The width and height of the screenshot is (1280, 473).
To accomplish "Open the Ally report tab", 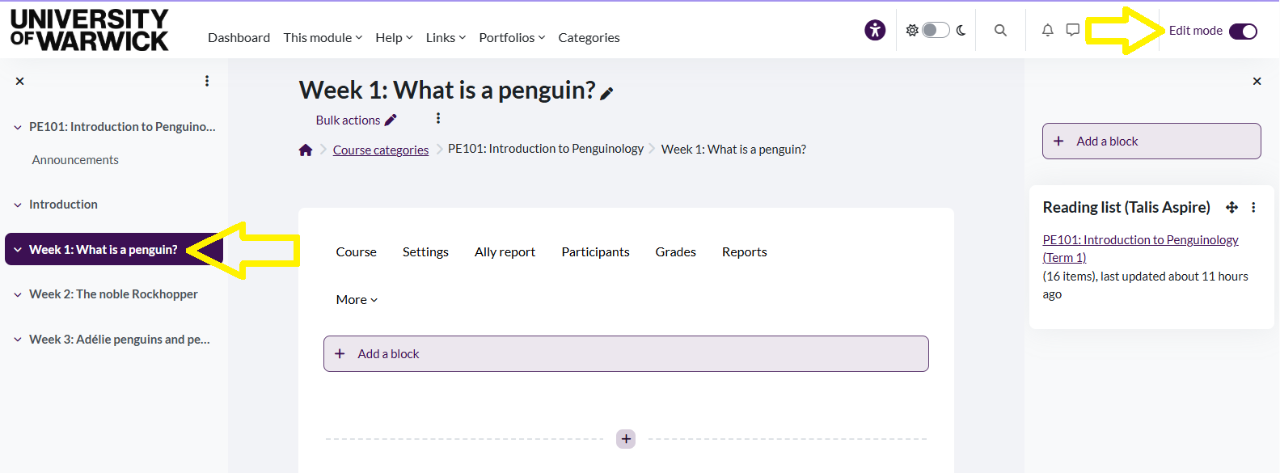I will point(505,252).
